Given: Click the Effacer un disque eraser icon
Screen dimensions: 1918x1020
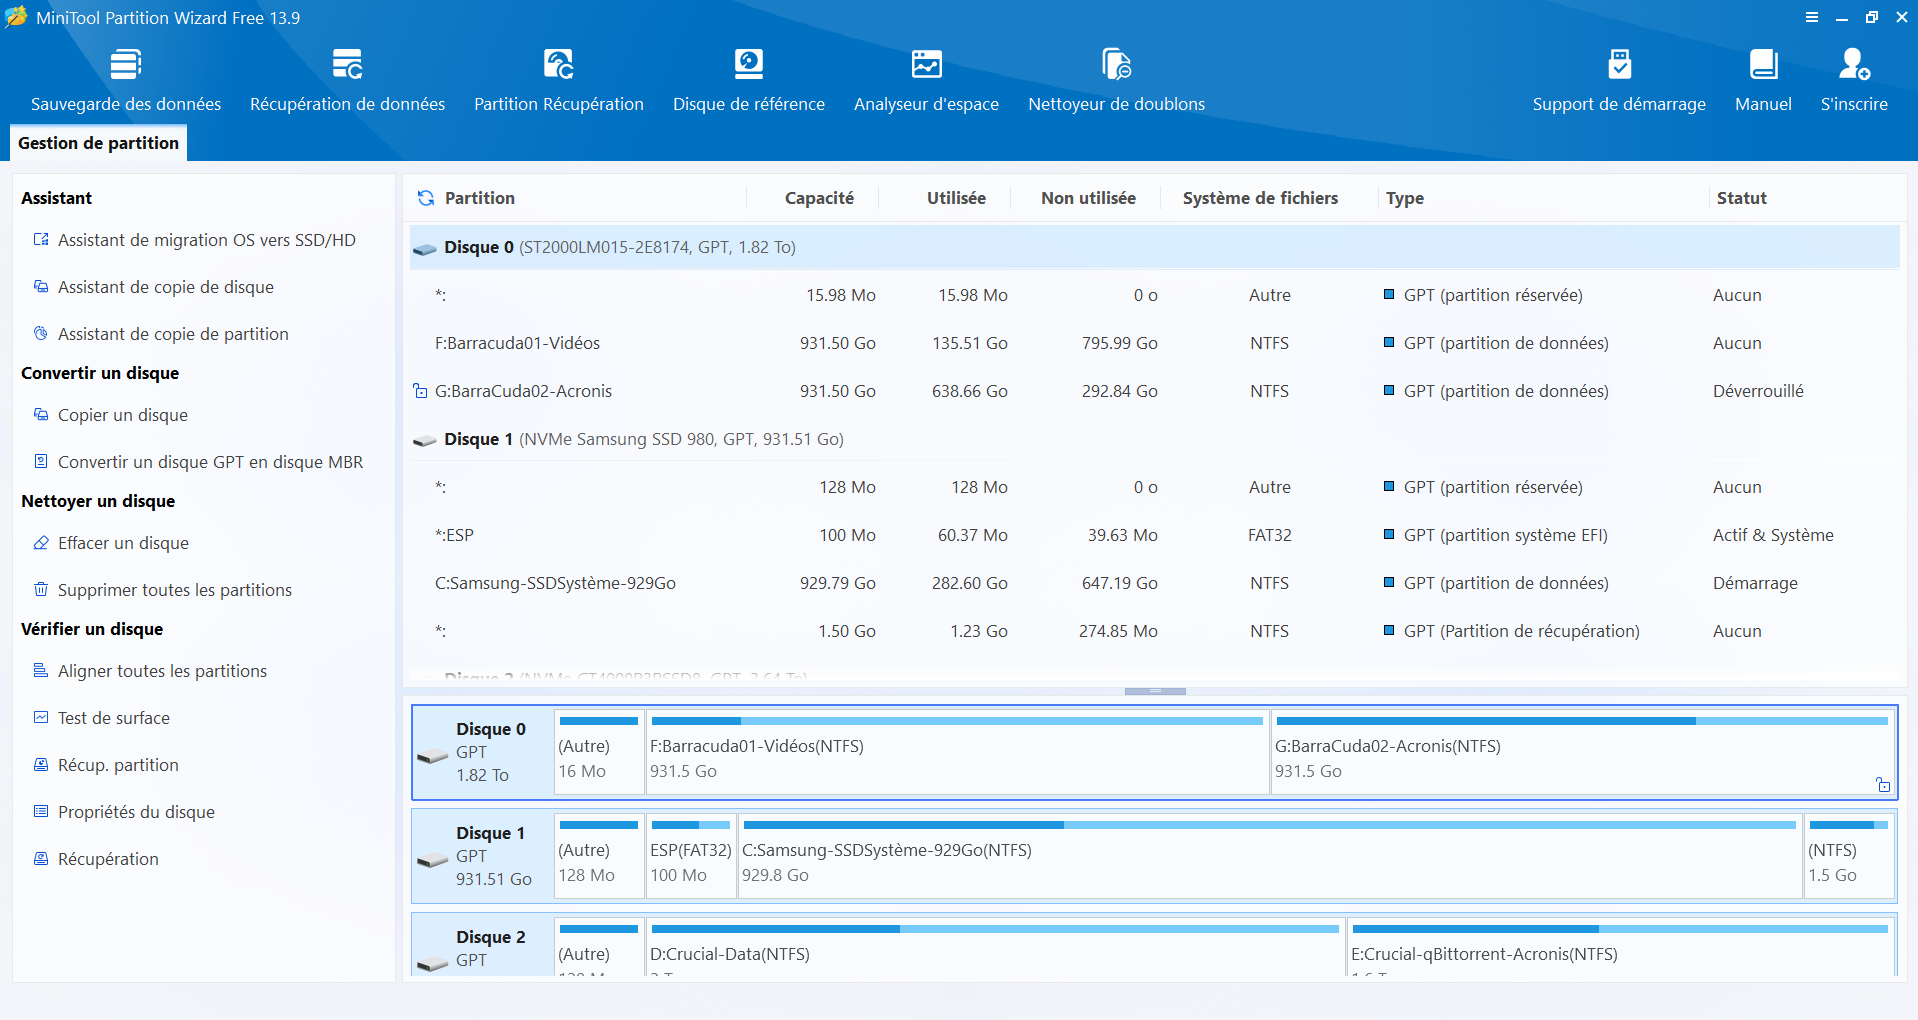Looking at the screenshot, I should coord(41,543).
